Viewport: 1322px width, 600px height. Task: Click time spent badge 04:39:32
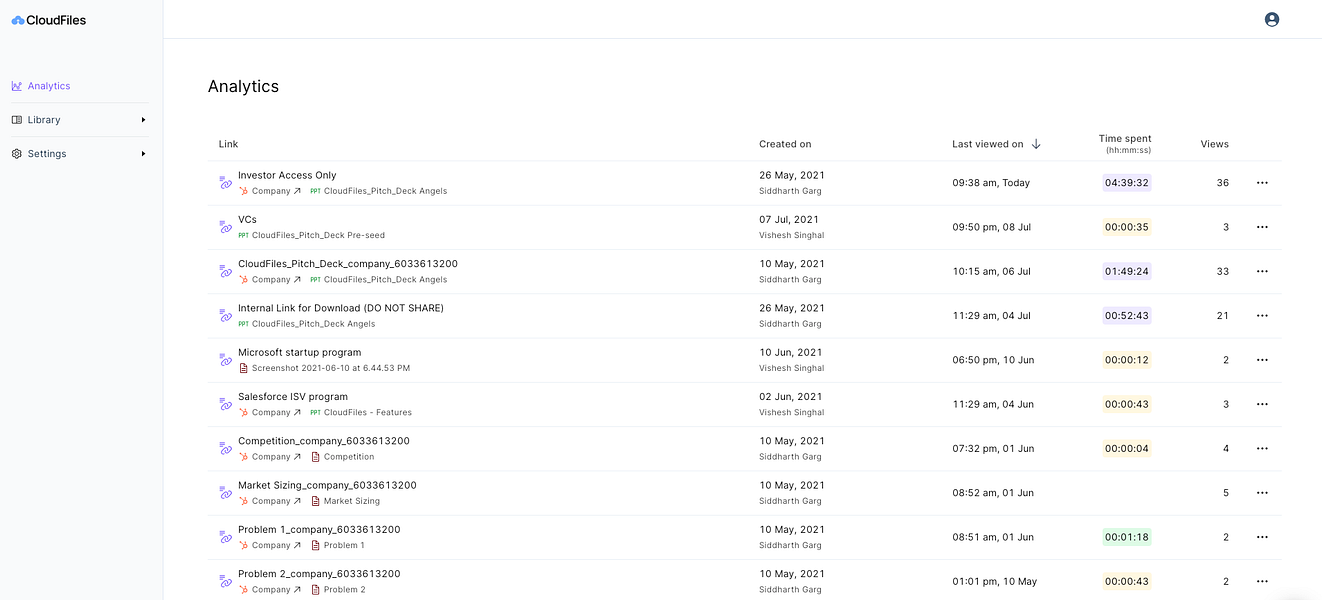point(1127,183)
